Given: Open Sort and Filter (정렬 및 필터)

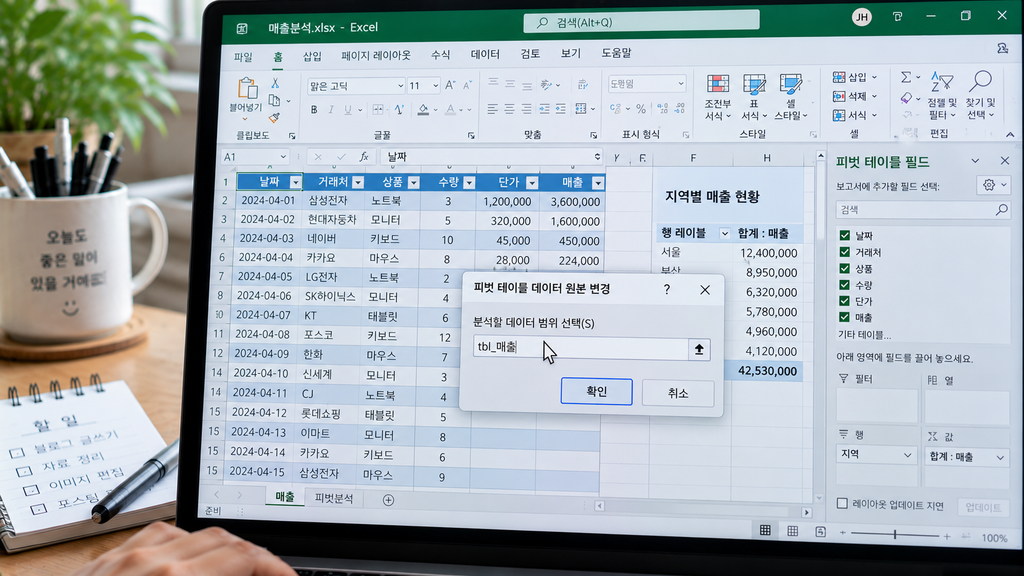Looking at the screenshot, I should pos(941,96).
